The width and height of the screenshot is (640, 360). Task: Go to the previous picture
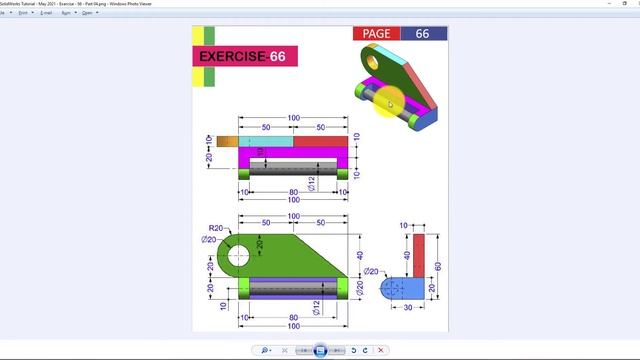coord(304,350)
